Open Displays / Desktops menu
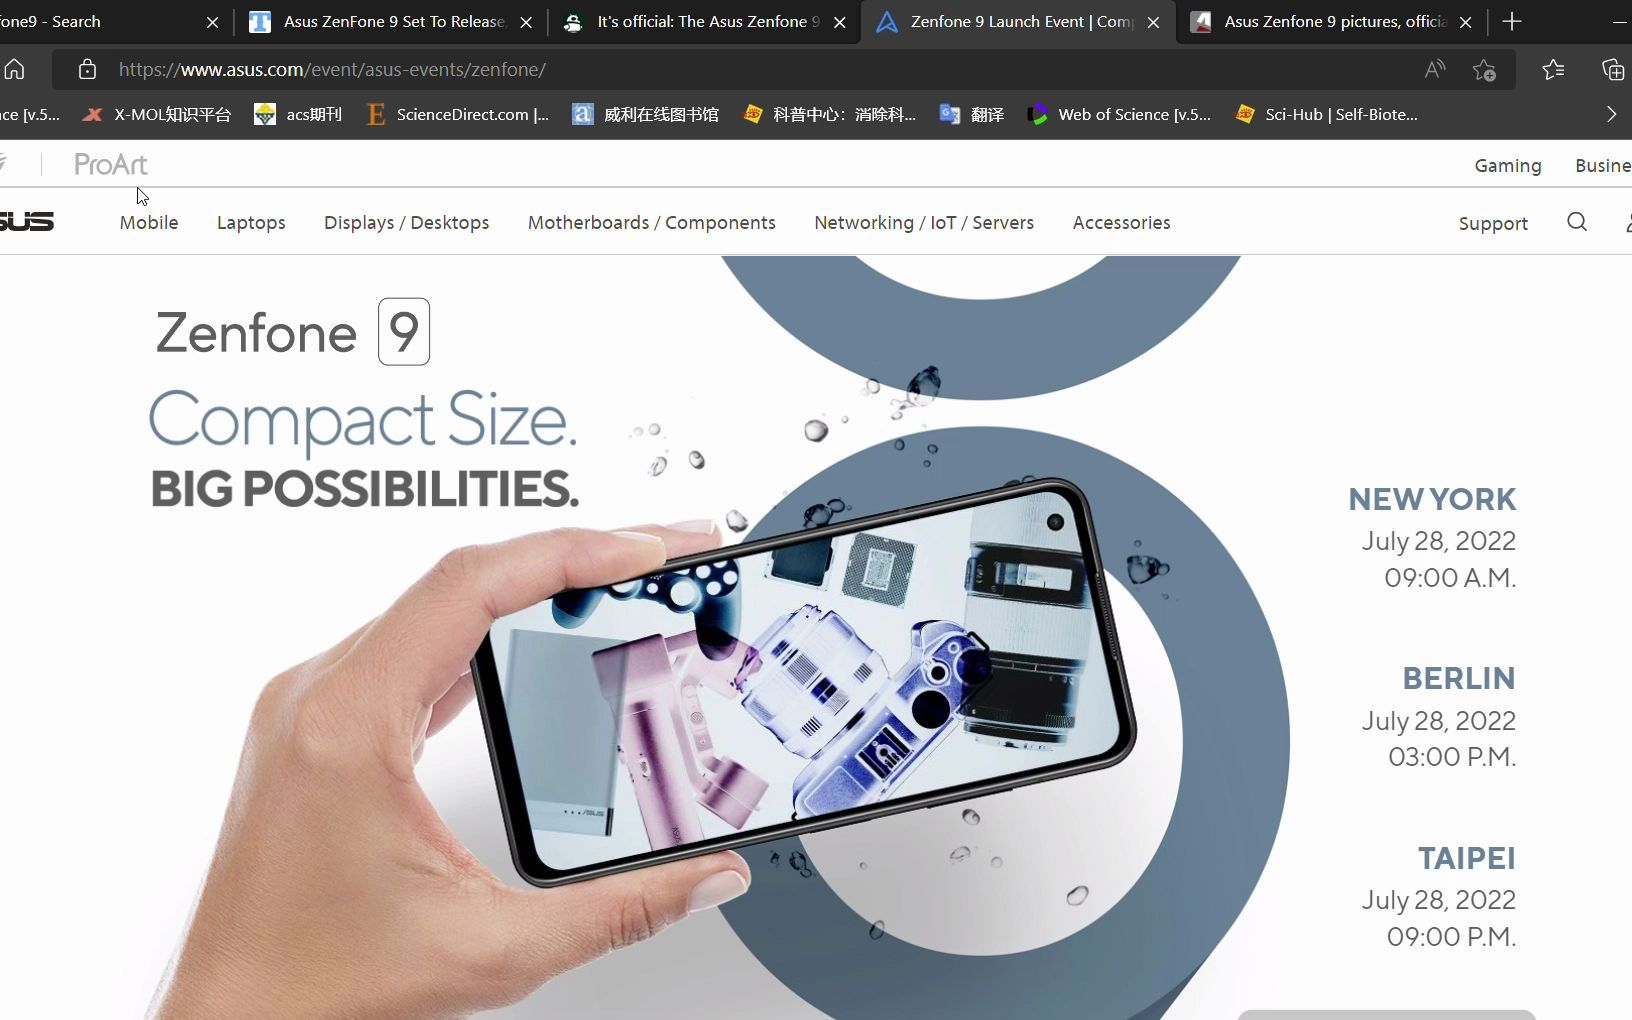1632x1020 pixels. coord(406,222)
